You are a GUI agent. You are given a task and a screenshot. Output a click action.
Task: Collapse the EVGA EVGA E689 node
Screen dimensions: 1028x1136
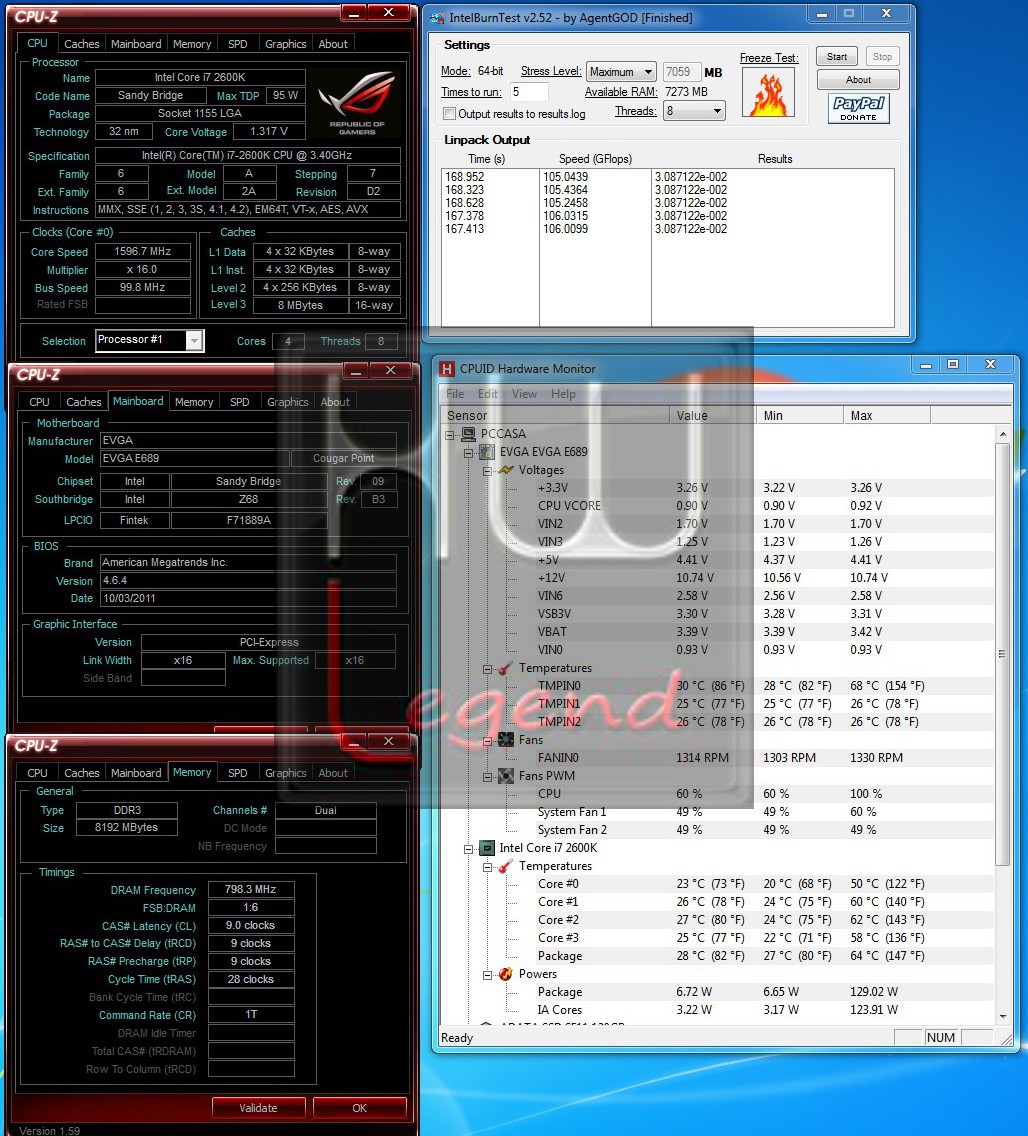tap(469, 453)
